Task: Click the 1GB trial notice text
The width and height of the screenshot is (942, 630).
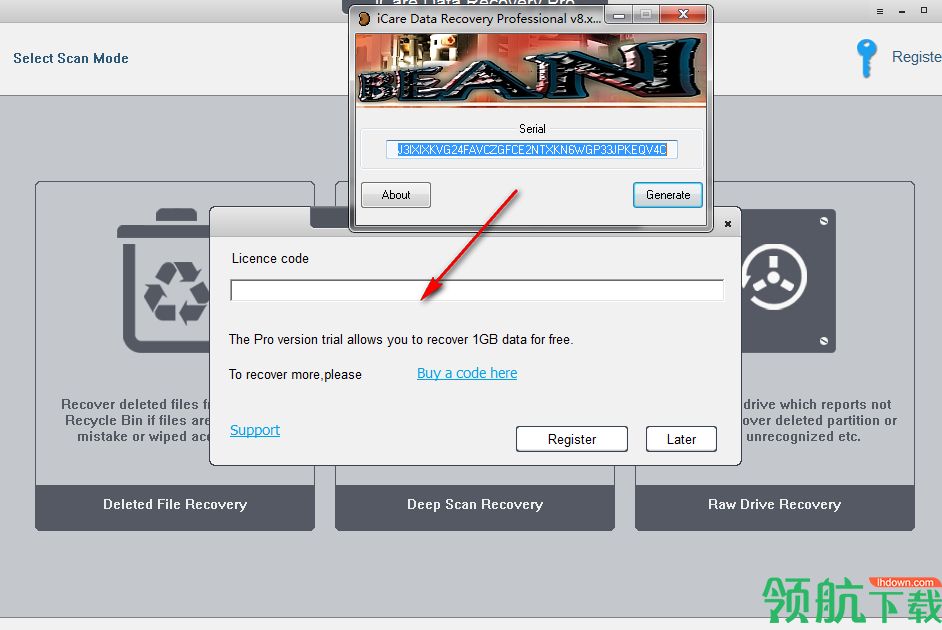Action: tap(401, 339)
